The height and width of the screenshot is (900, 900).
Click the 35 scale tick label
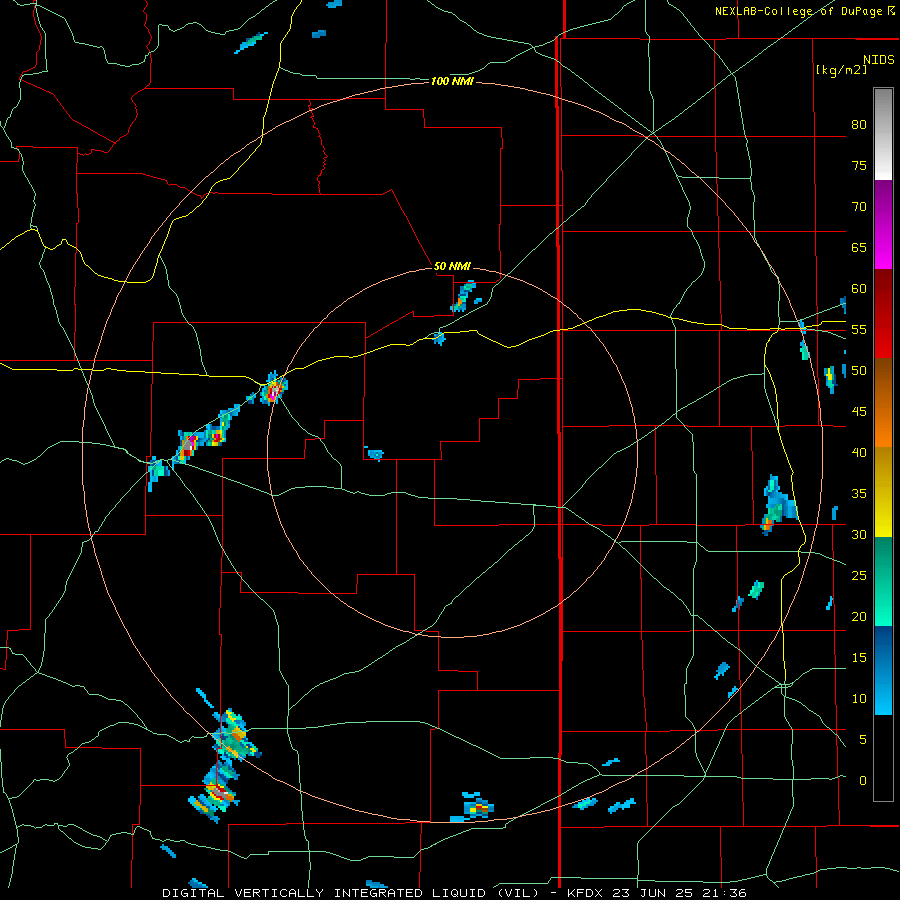click(859, 494)
